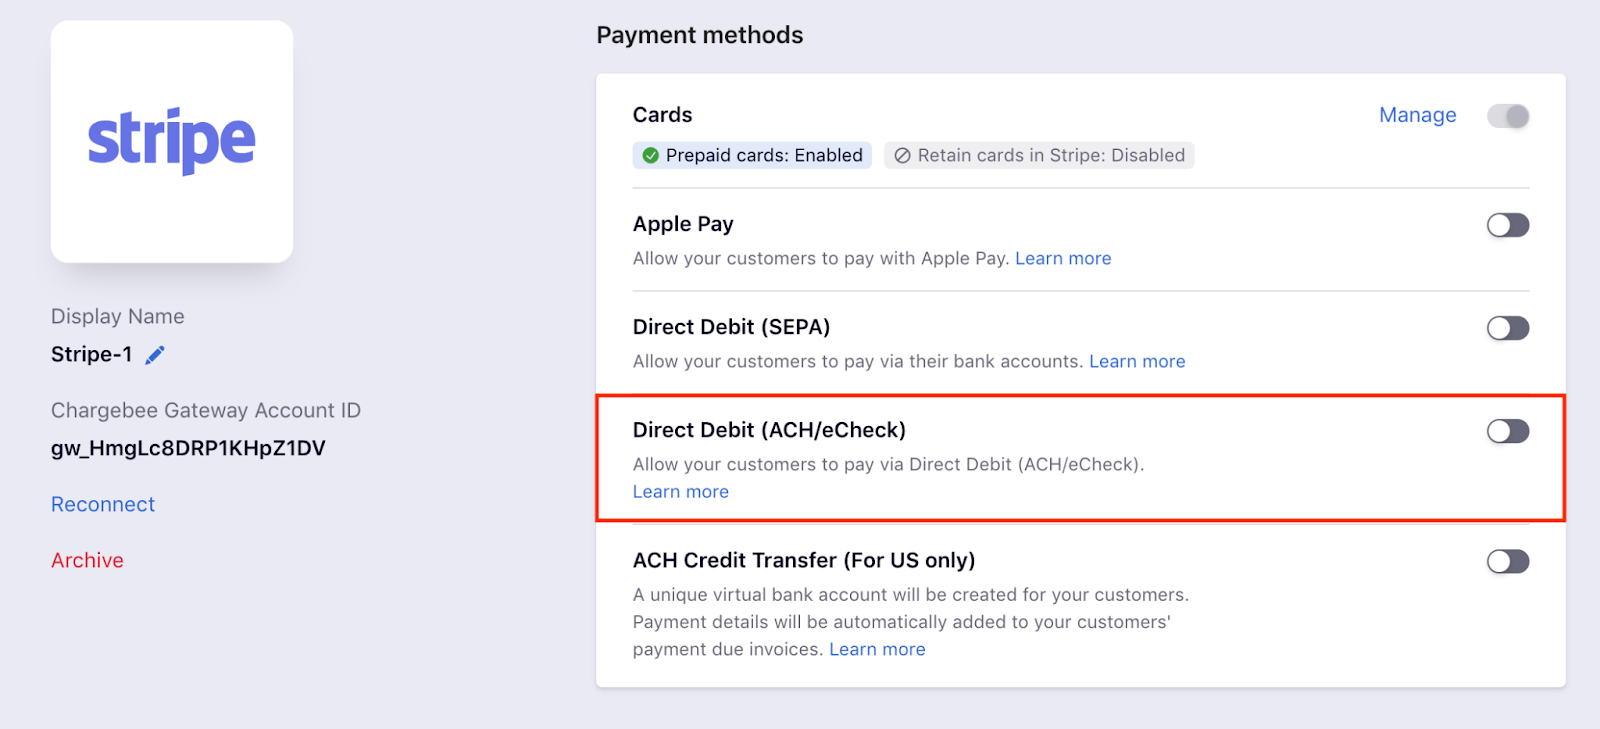Click the Prepaid cards: Enabled badge
The image size is (1600, 729).
751,155
